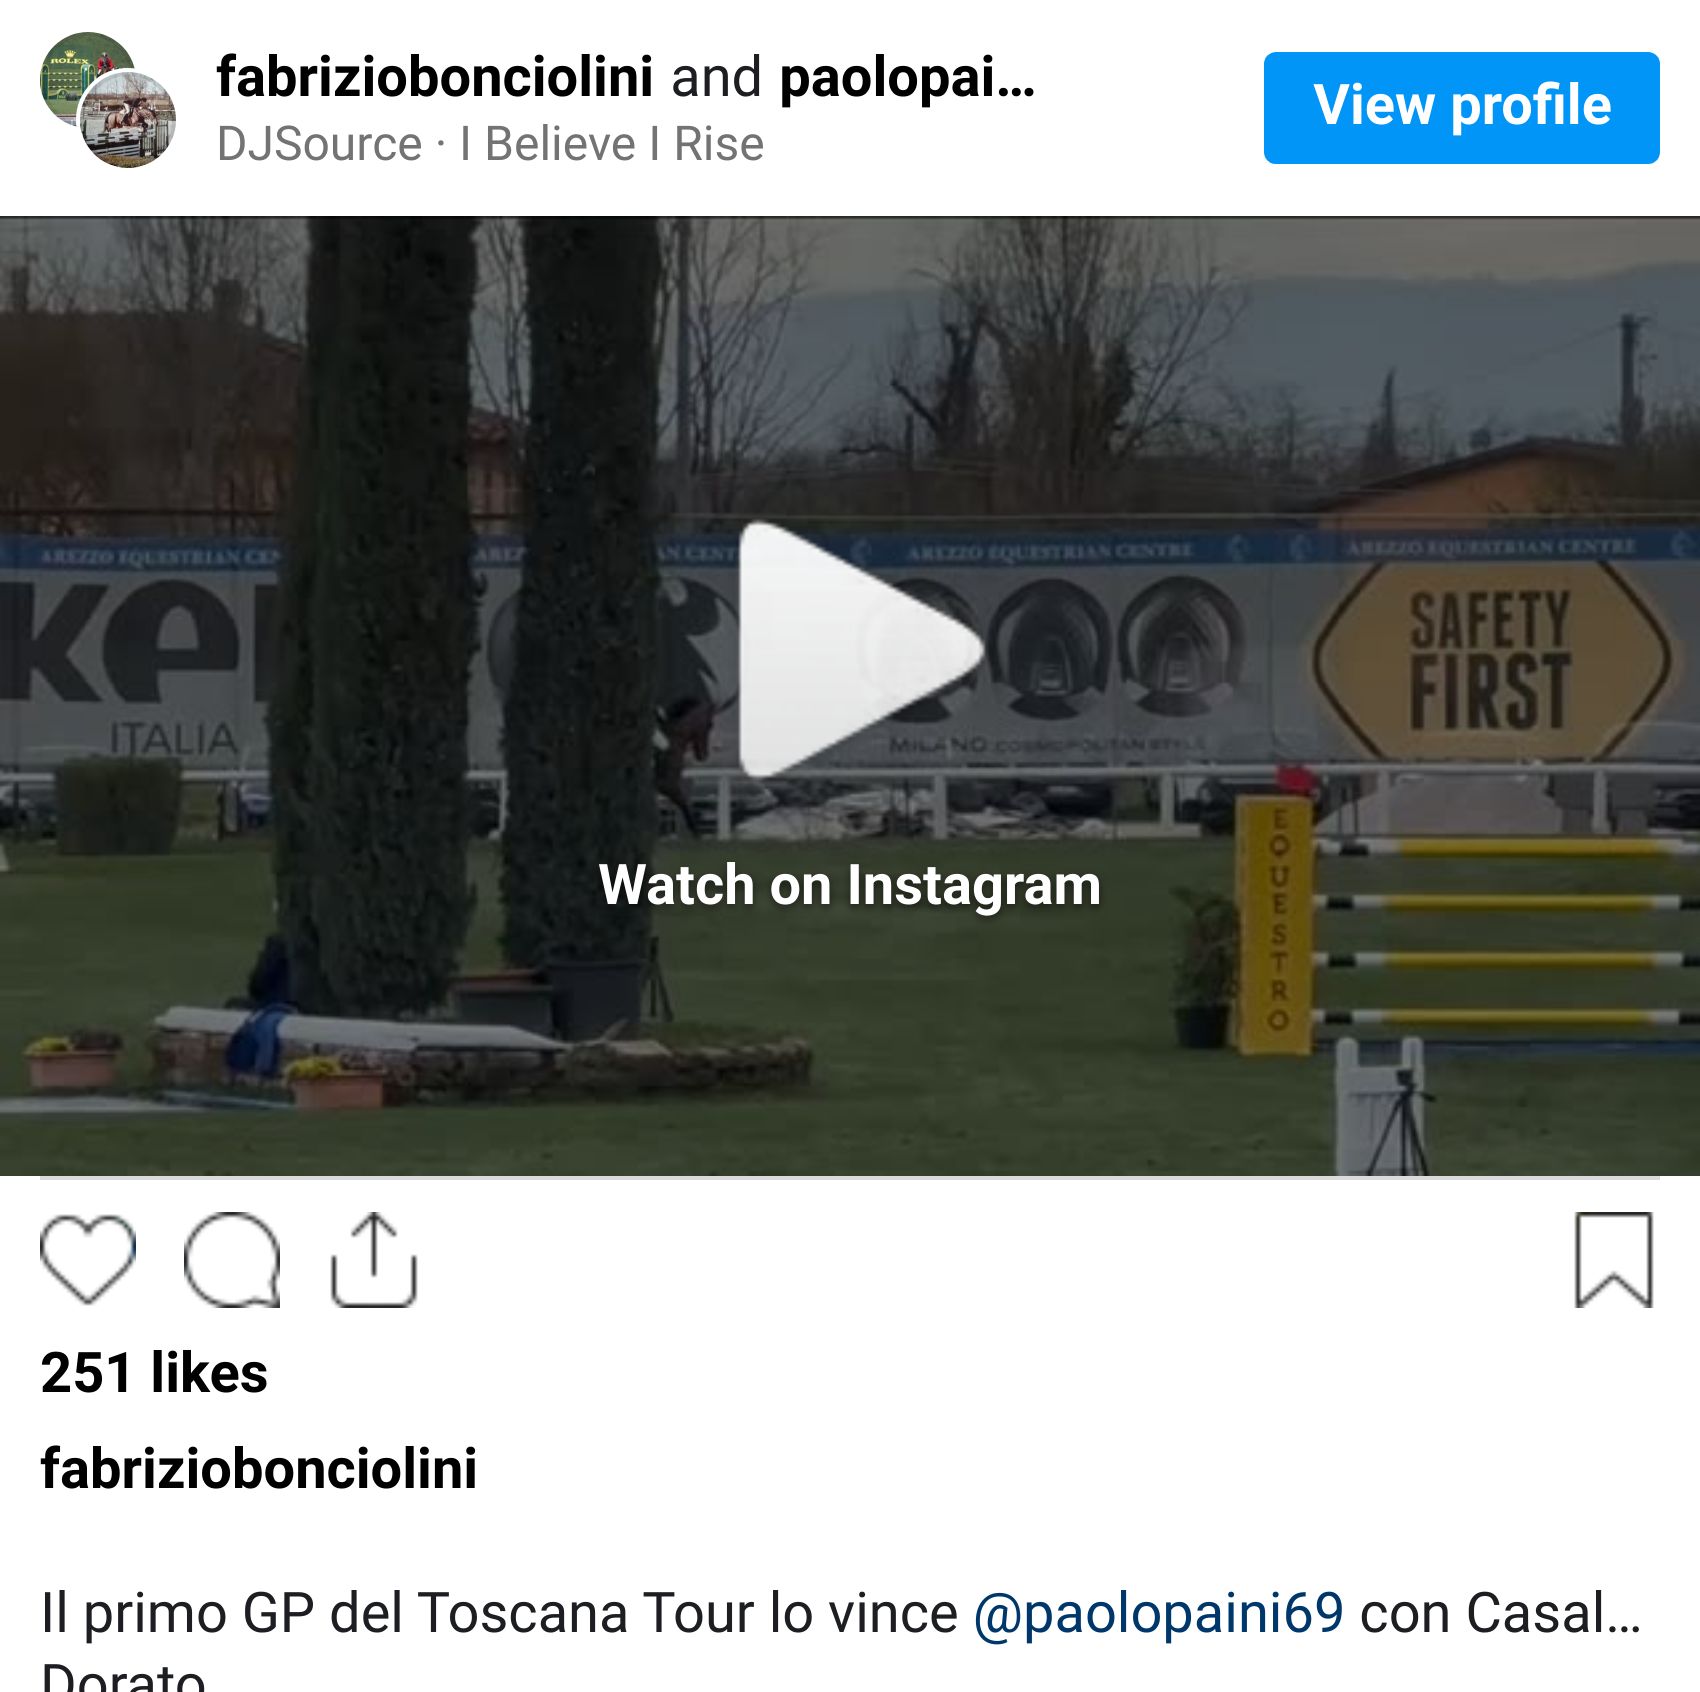Open the @paolopaini69 mention in caption

1158,1612
